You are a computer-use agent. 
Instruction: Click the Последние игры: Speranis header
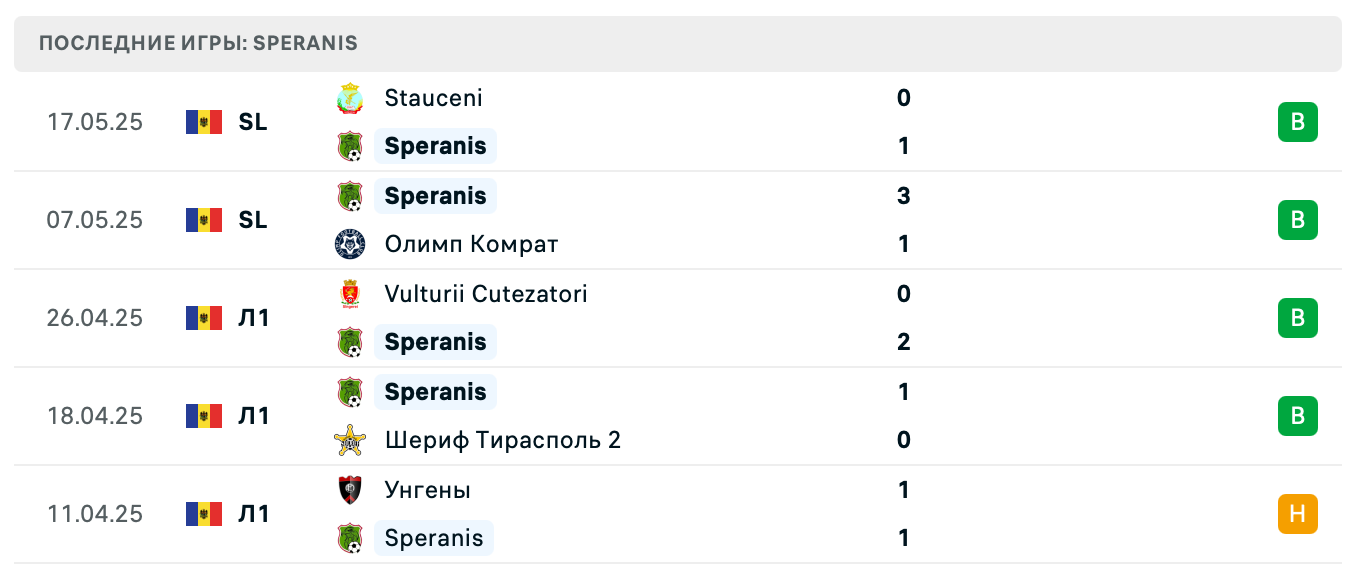pyautogui.click(x=198, y=44)
